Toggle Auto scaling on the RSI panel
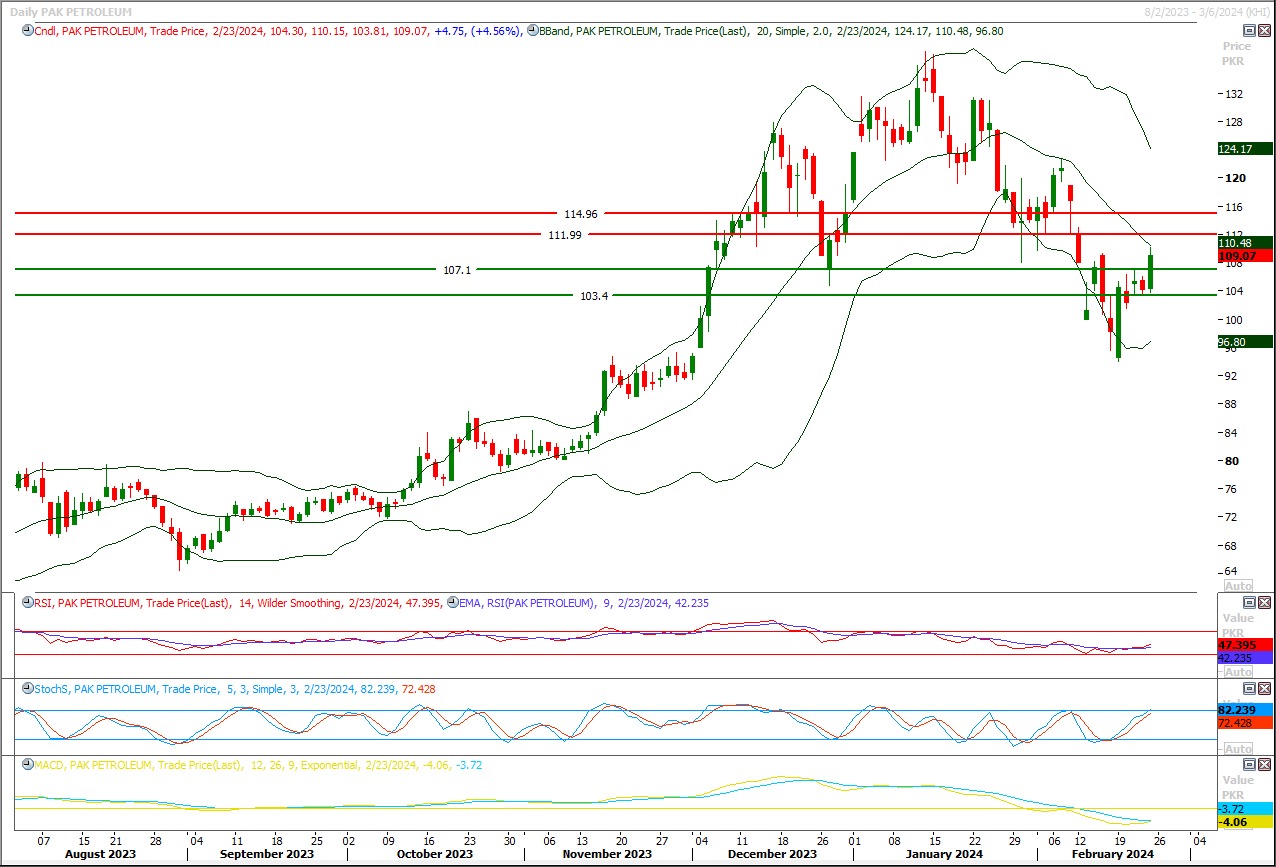Screen dimensions: 1276x867 [1238, 671]
